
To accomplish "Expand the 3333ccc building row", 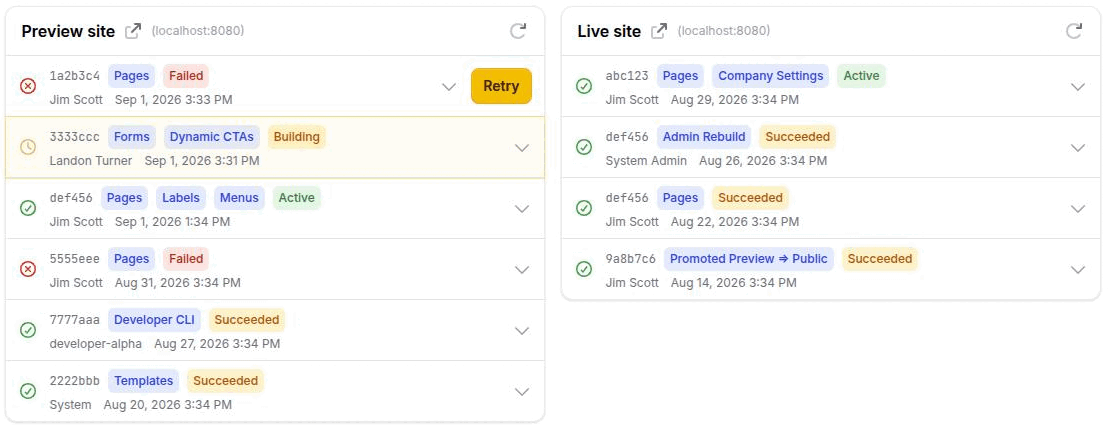I will point(522,147).
